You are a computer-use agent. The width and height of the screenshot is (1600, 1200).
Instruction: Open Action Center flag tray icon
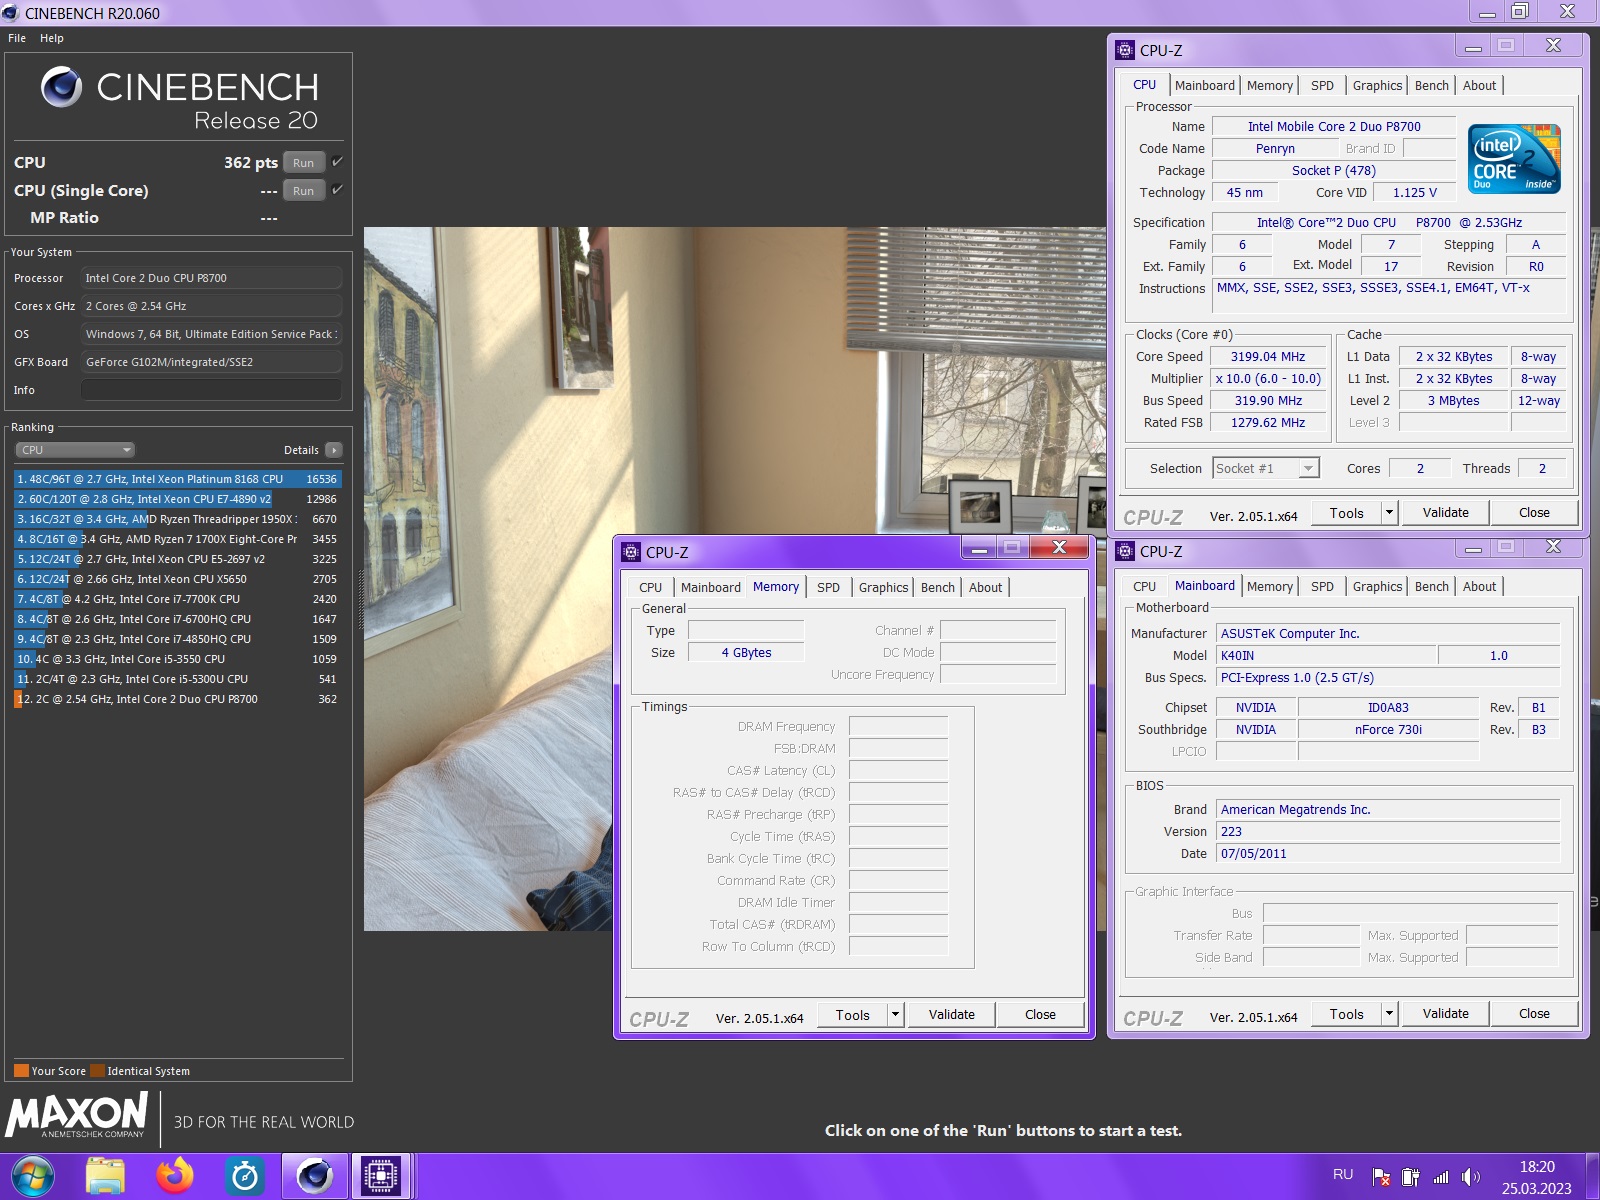[1381, 1177]
